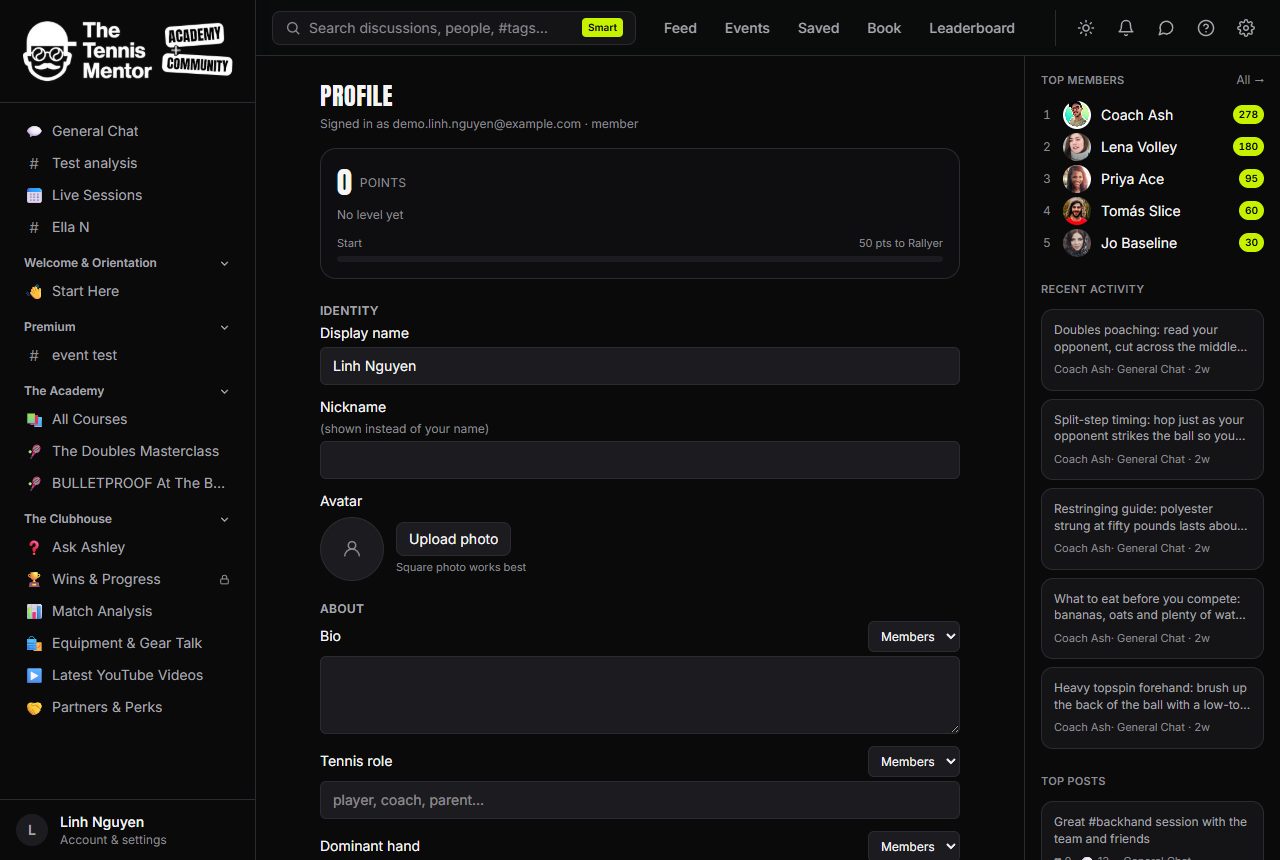The width and height of the screenshot is (1280, 860).
Task: Click the points progress bar to Rallyer
Action: (640, 259)
